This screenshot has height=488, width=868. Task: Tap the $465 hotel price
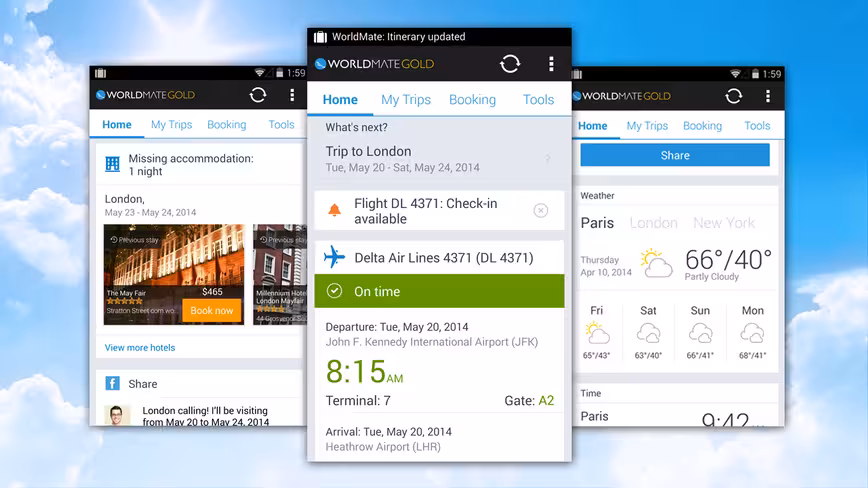pos(212,292)
